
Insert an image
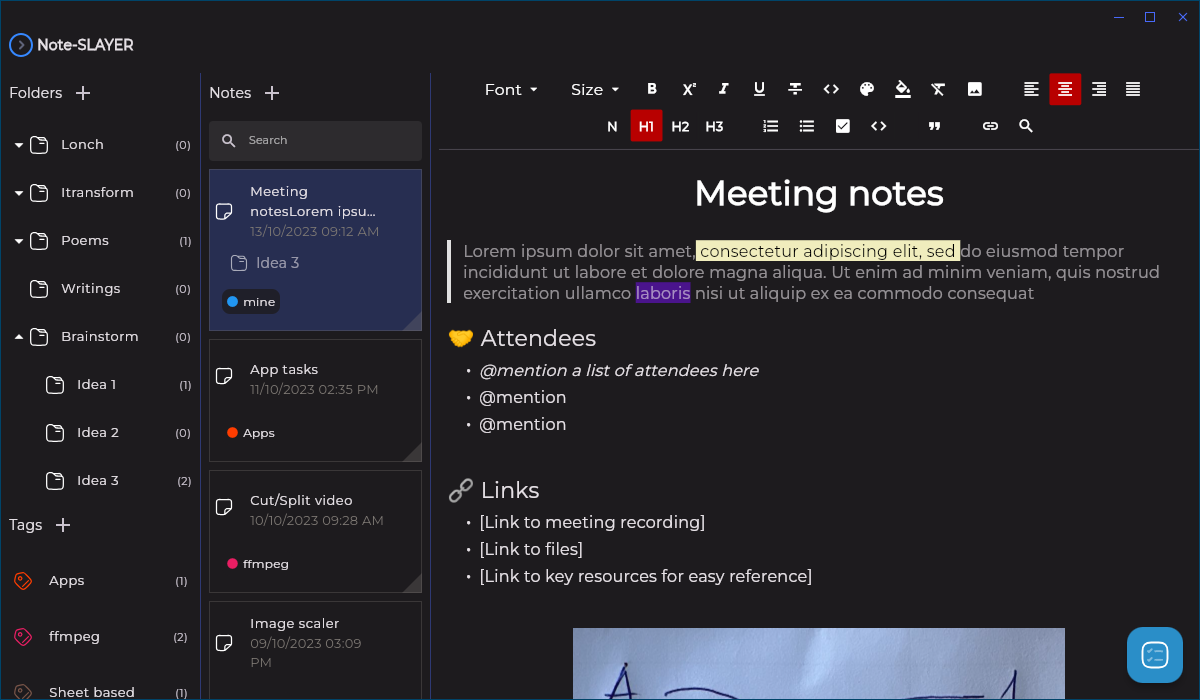[x=974, y=89]
